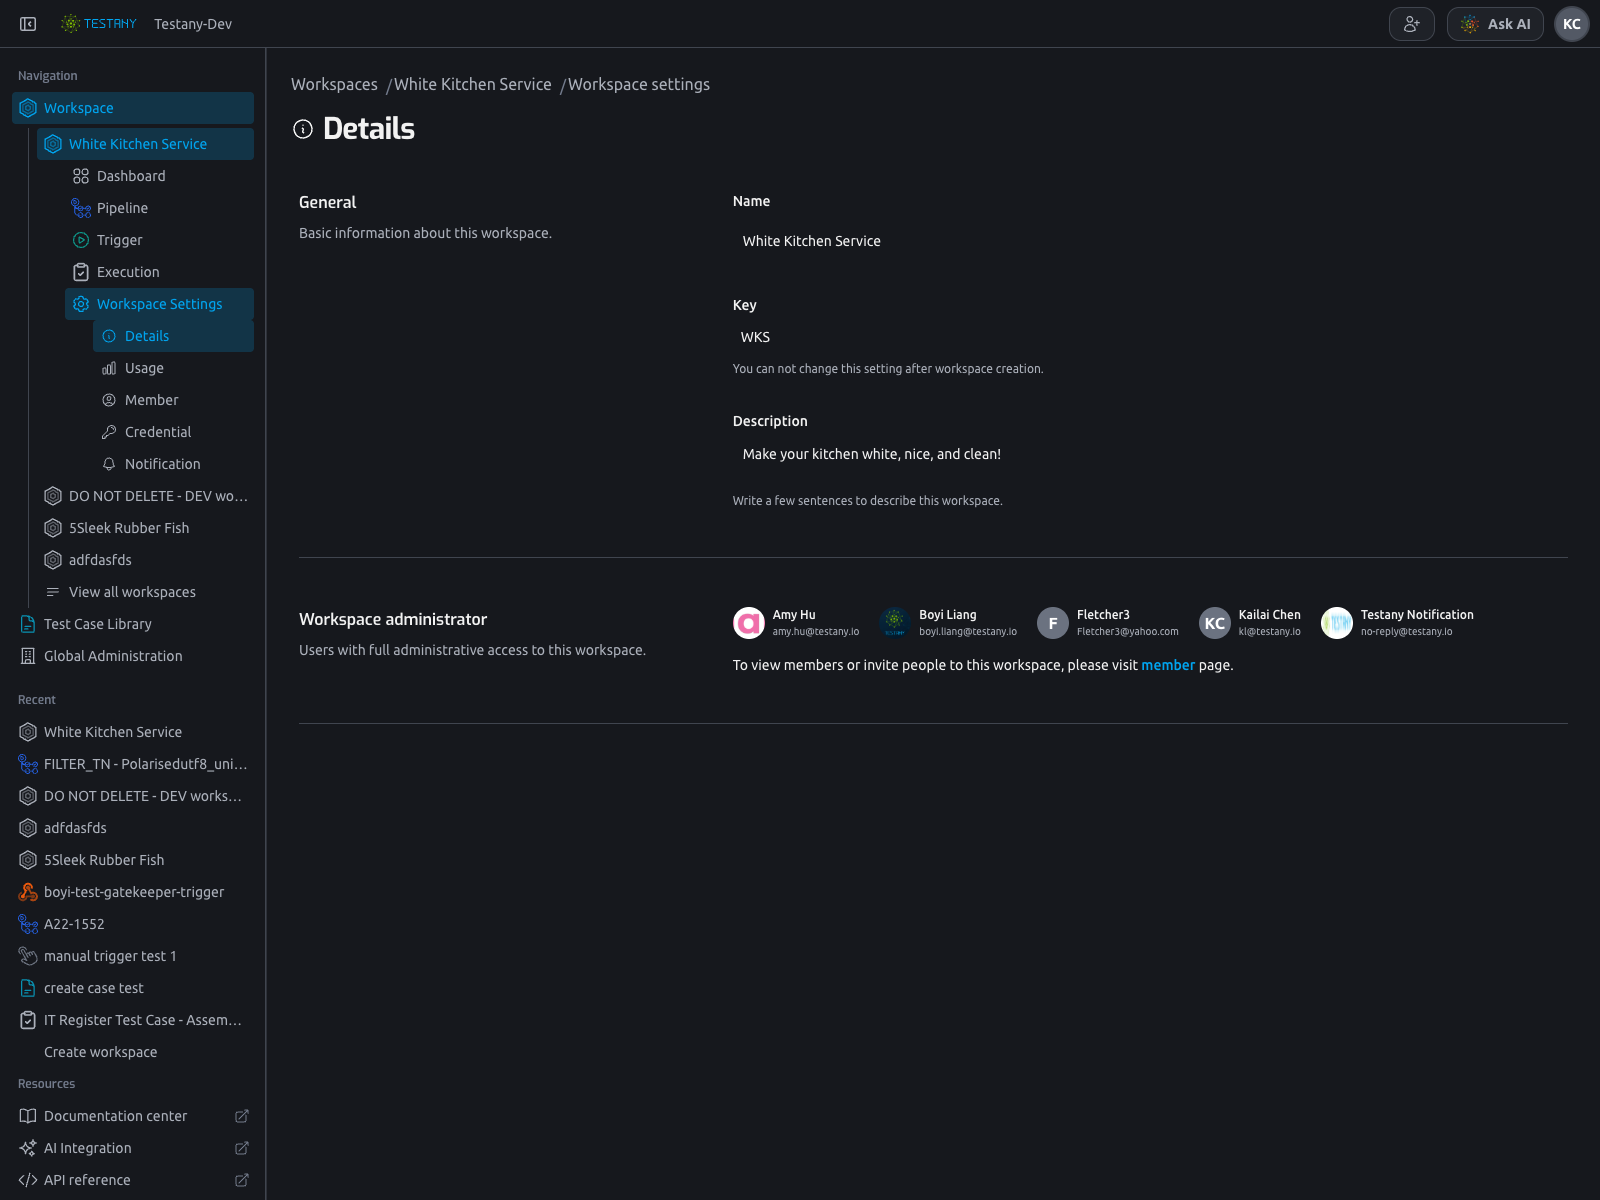Click the AI Integration sparkle icon
1600x1200 pixels.
[x=28, y=1148]
